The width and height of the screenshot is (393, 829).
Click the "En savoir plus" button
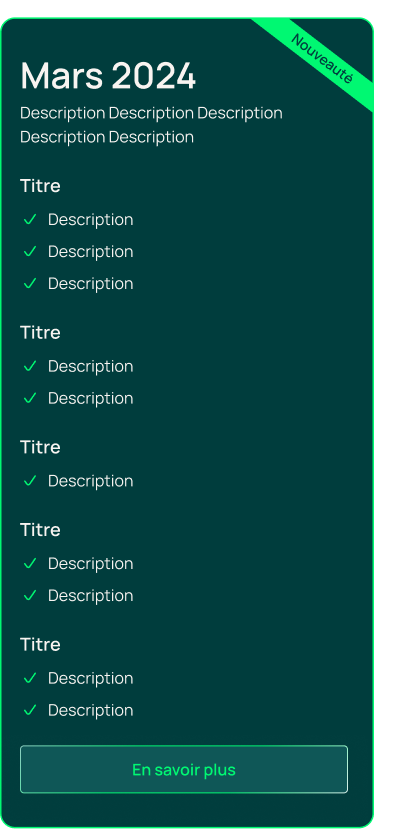184,769
